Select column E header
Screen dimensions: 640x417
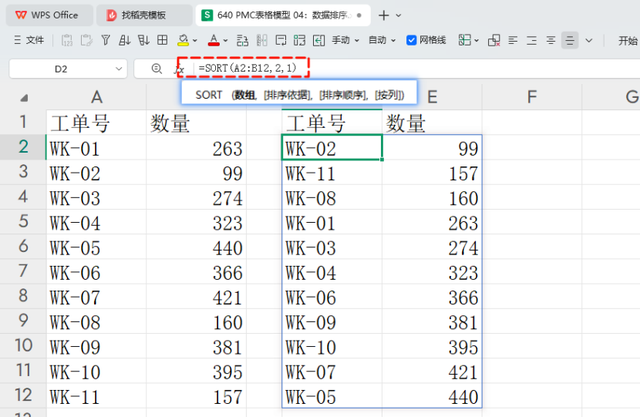(x=432, y=97)
